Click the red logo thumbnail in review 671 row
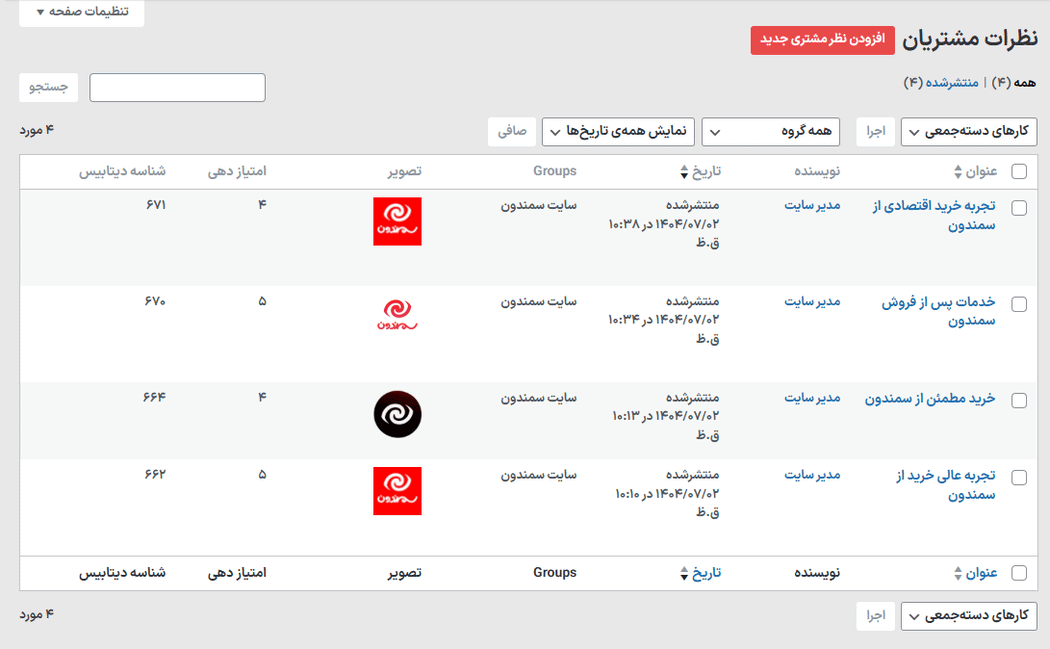1050x649 pixels. pos(397,221)
